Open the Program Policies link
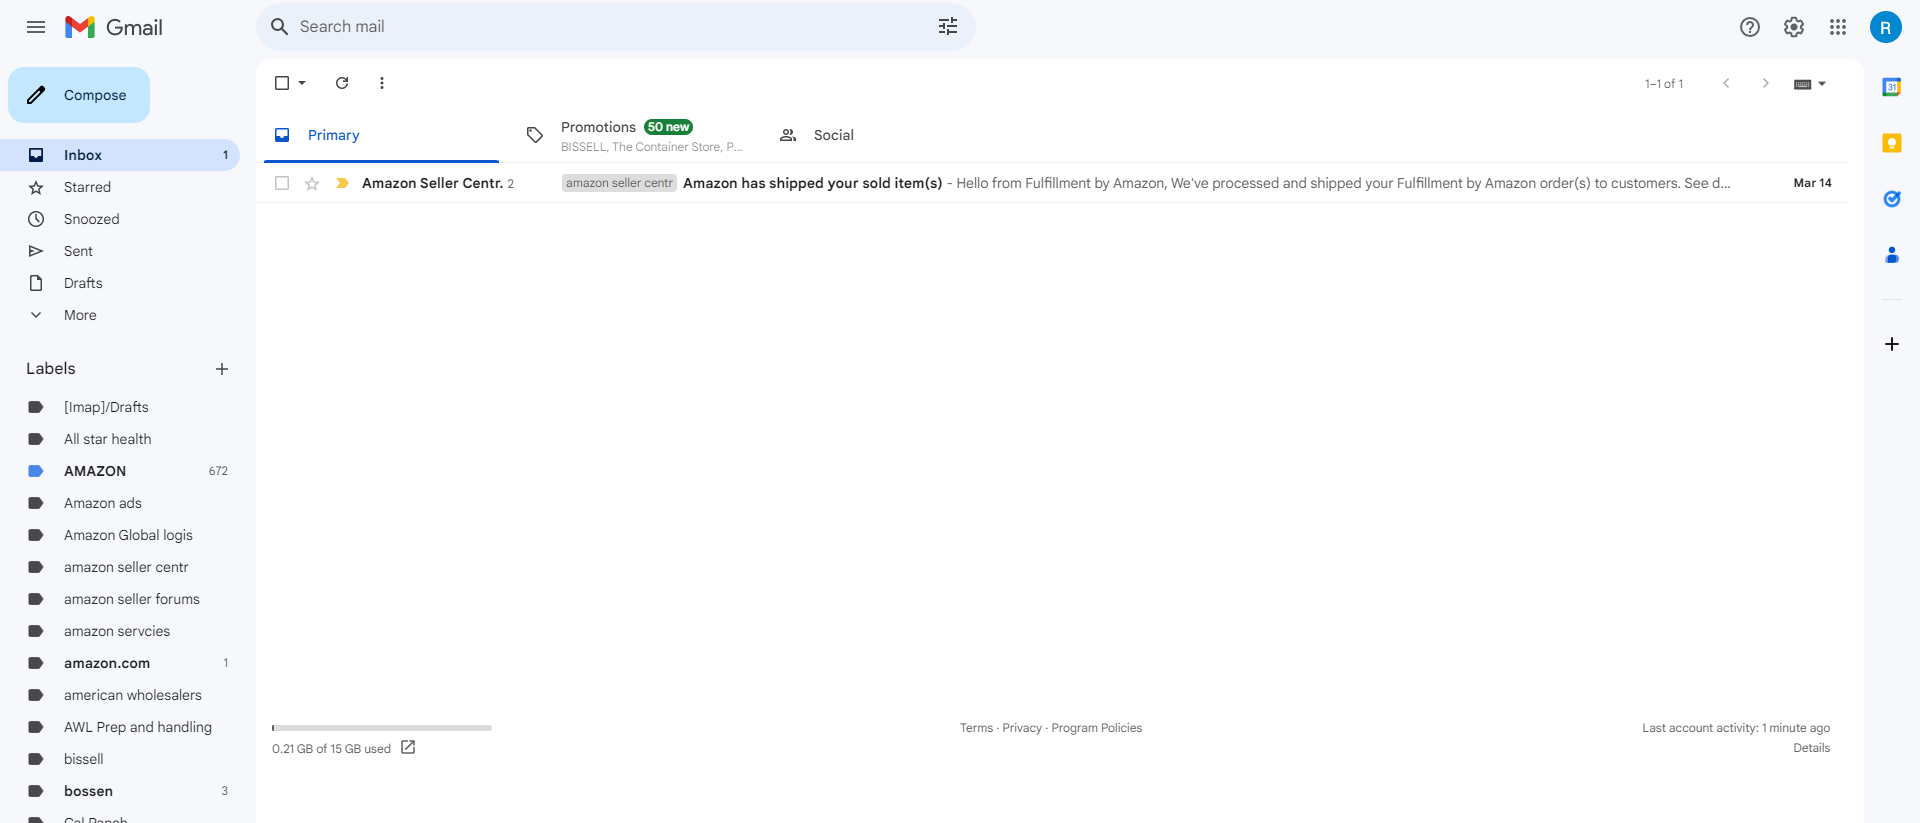This screenshot has height=823, width=1920. tap(1096, 728)
